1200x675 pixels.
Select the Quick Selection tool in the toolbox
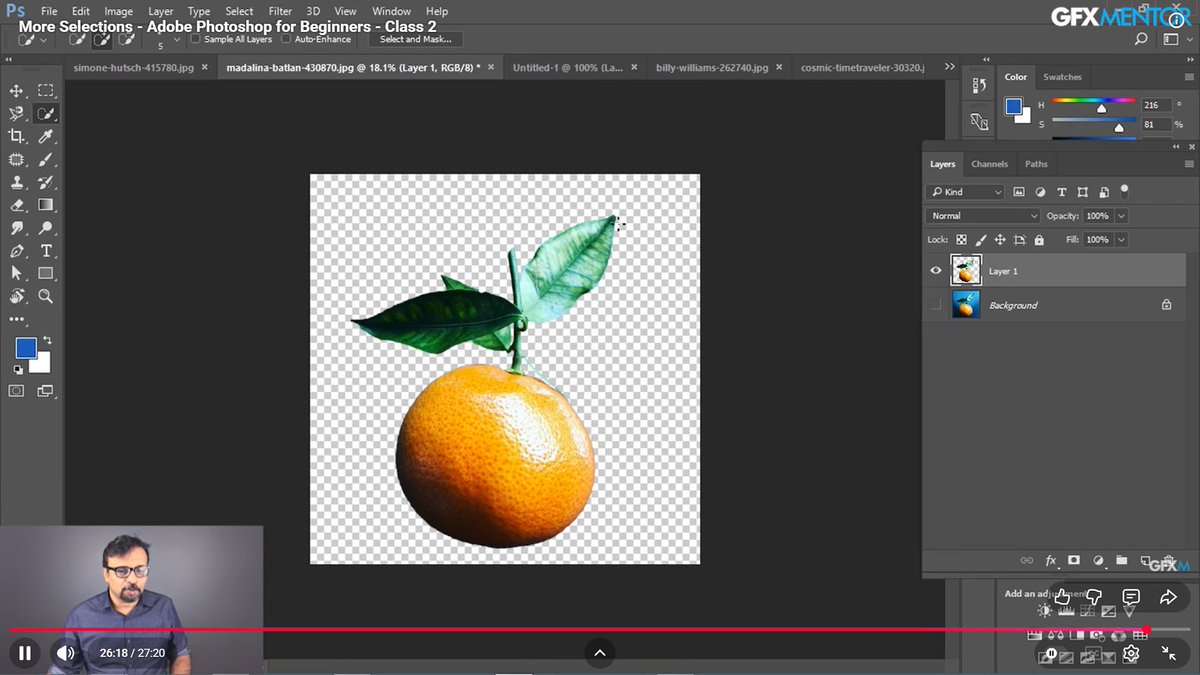(46, 114)
